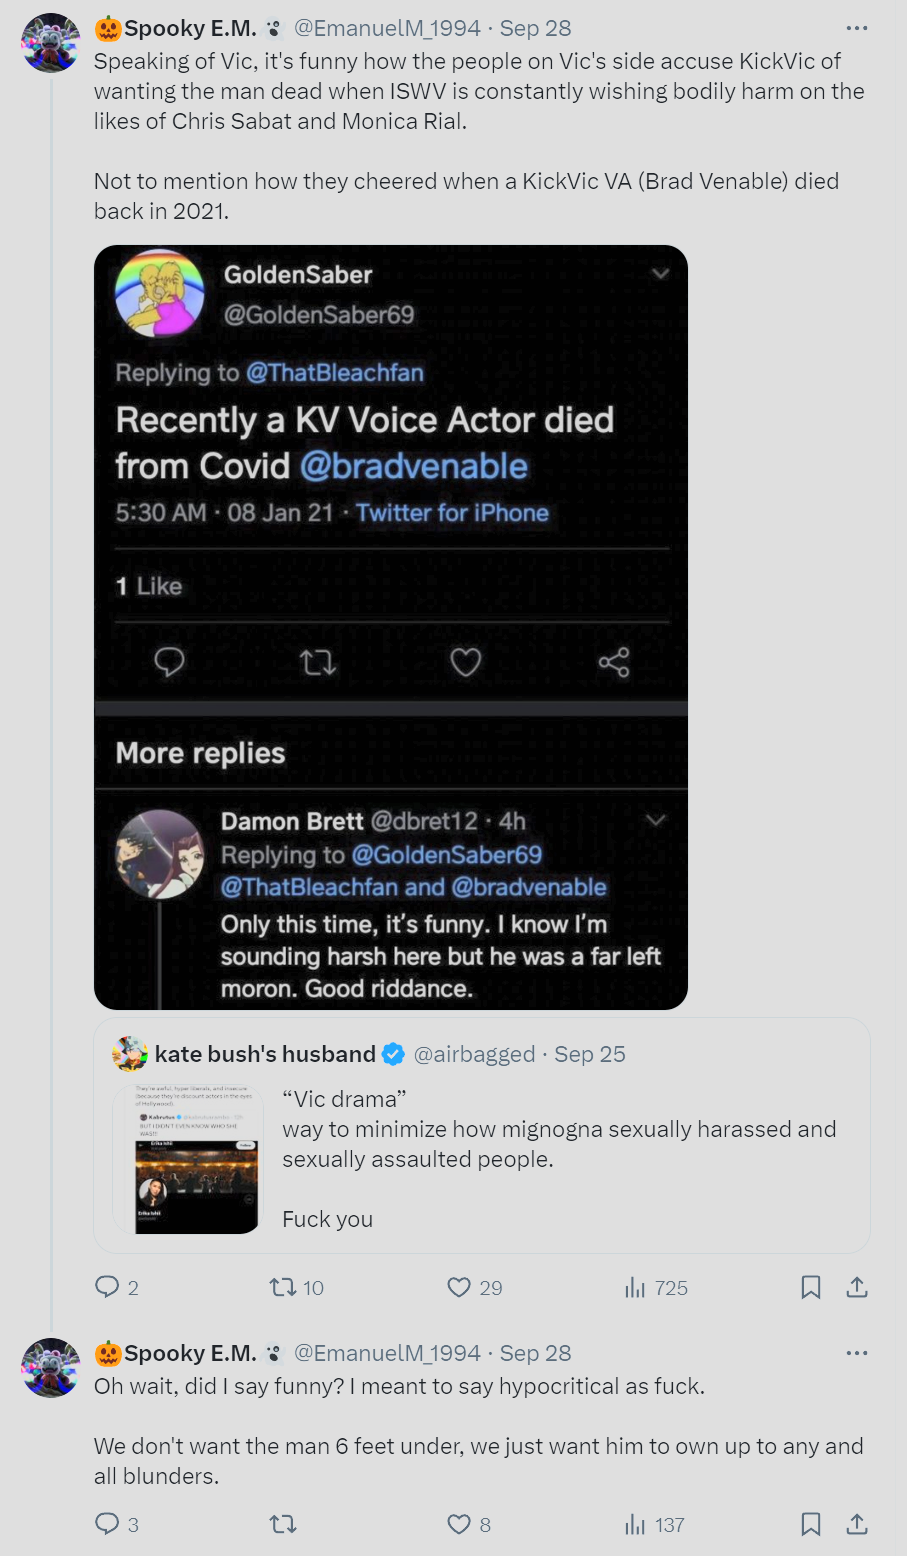Open replies on the bottom tweet
This screenshot has height=1556, width=907.
click(x=108, y=1524)
